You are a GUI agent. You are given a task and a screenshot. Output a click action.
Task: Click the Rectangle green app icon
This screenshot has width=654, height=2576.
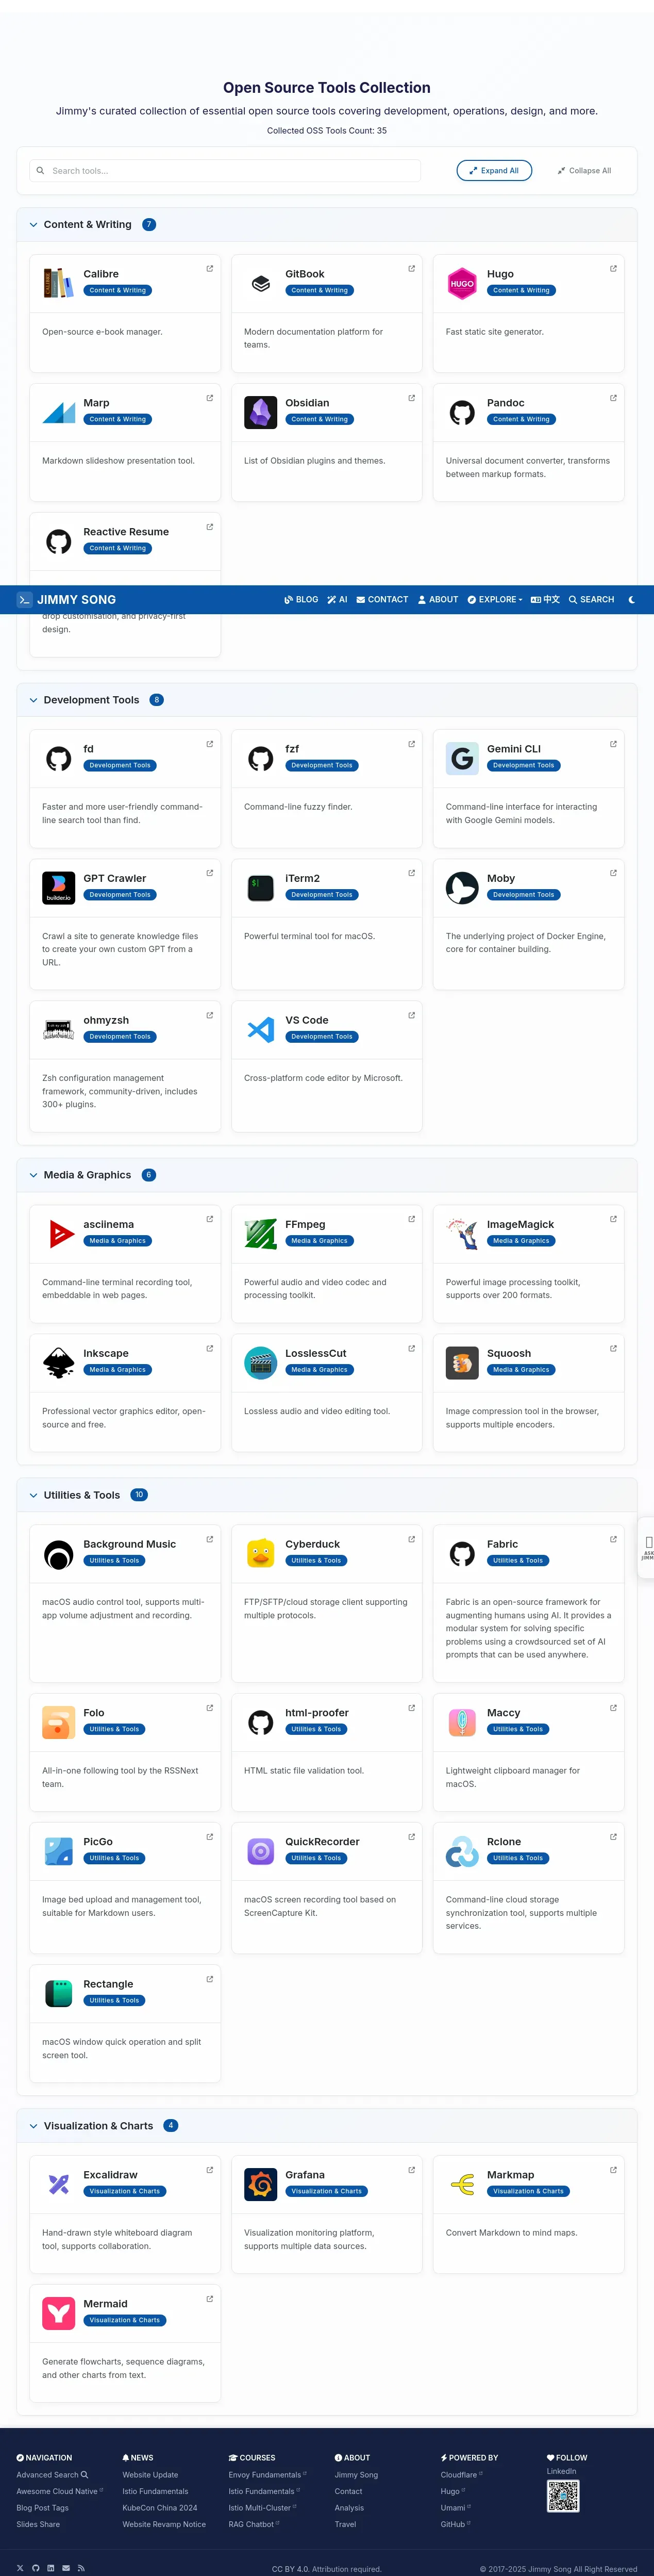tap(58, 1993)
